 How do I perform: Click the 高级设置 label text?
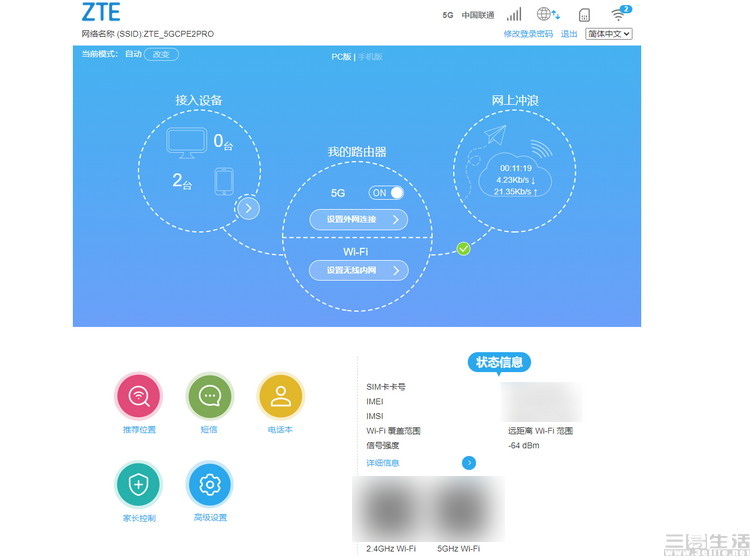tap(210, 517)
